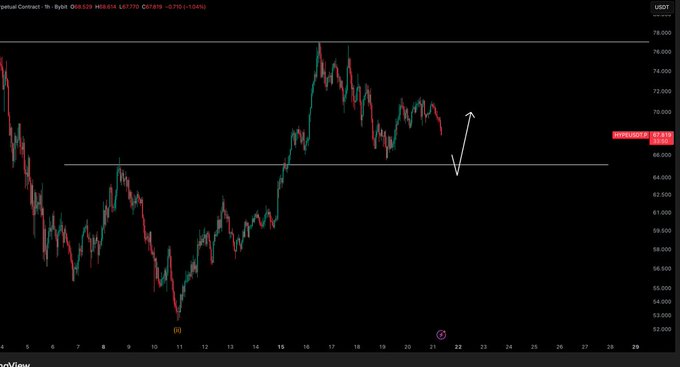Click the 55.000 price scale label
Screen dimensions: 680x367
pos(662,288)
